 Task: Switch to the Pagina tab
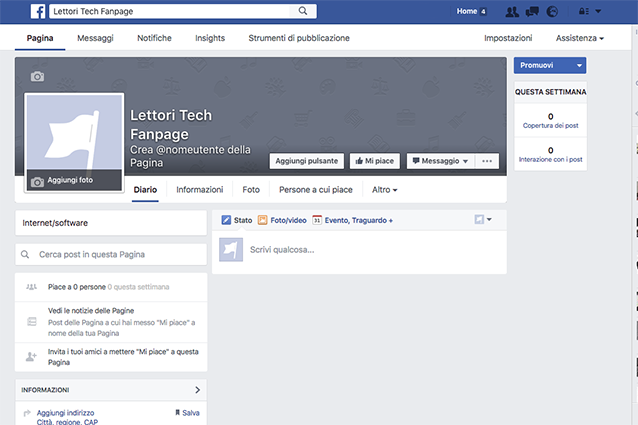tap(40, 38)
